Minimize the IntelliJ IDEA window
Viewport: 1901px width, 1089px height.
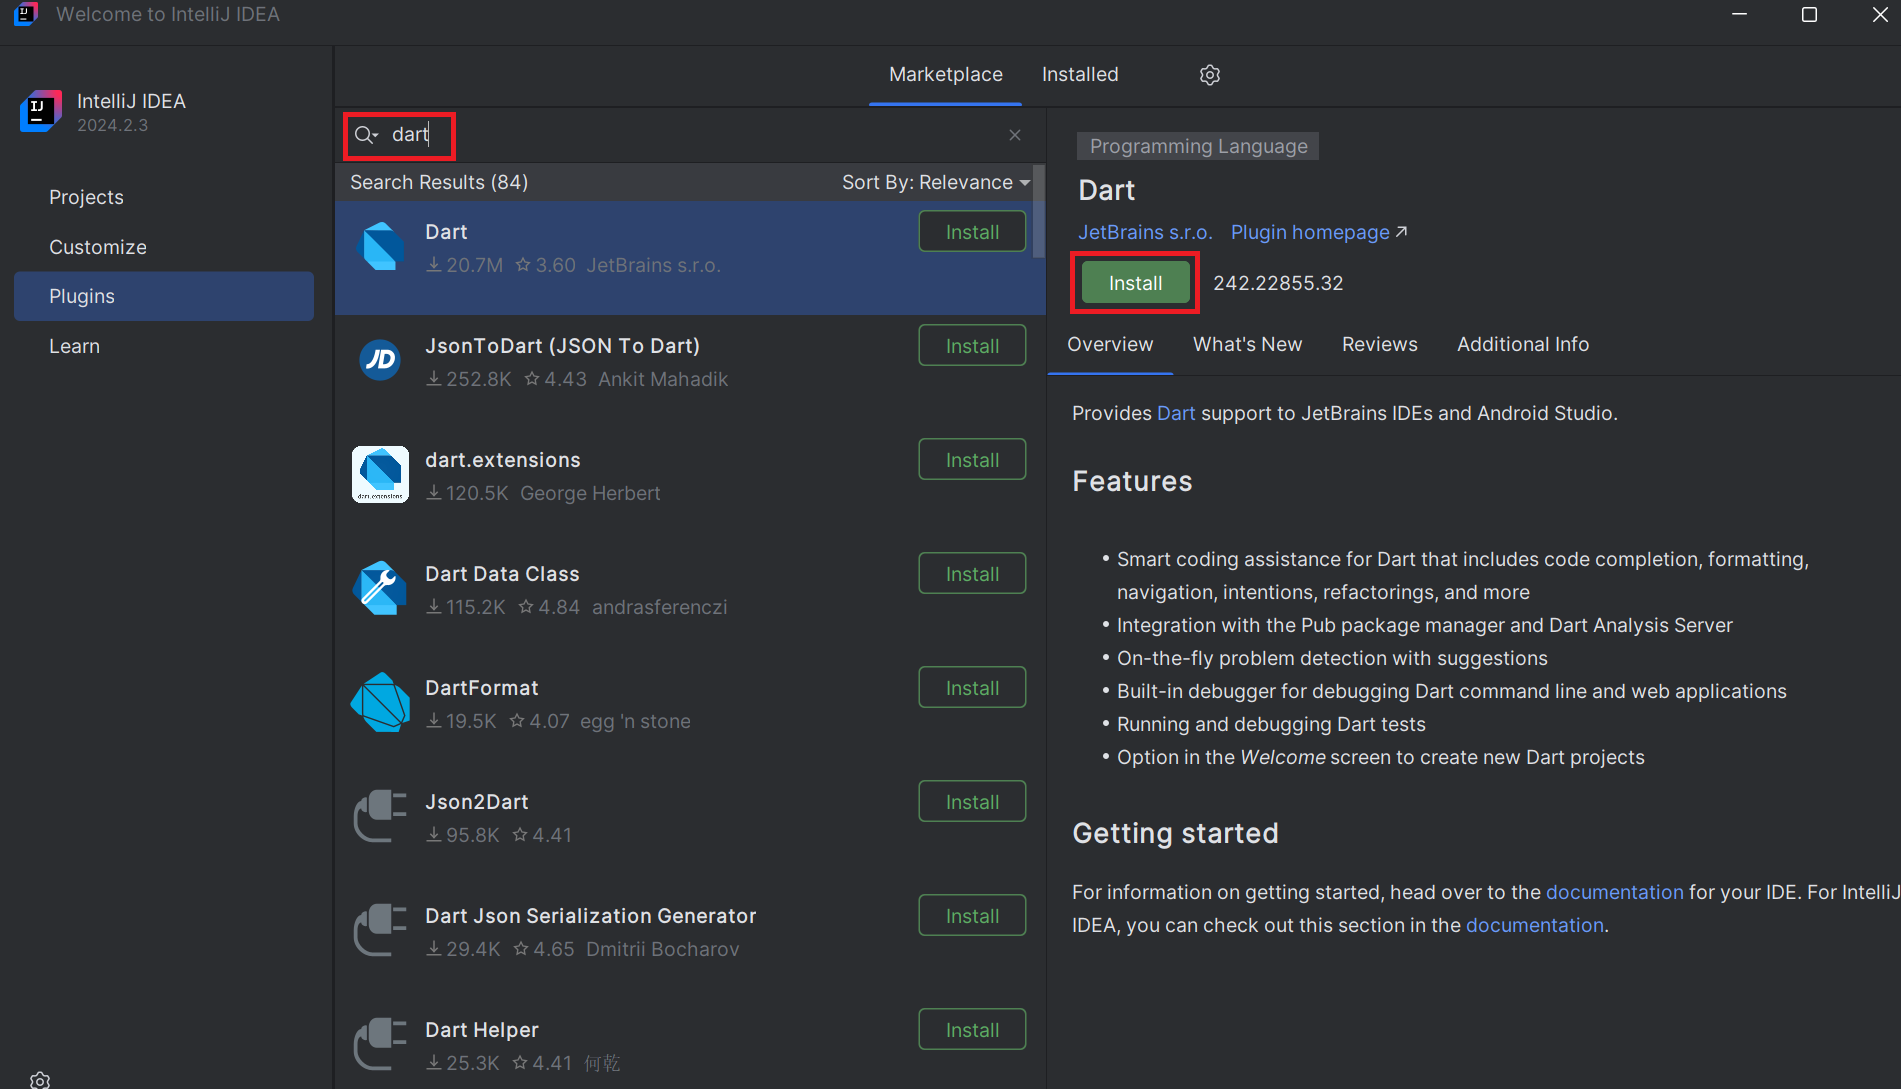pos(1739,14)
